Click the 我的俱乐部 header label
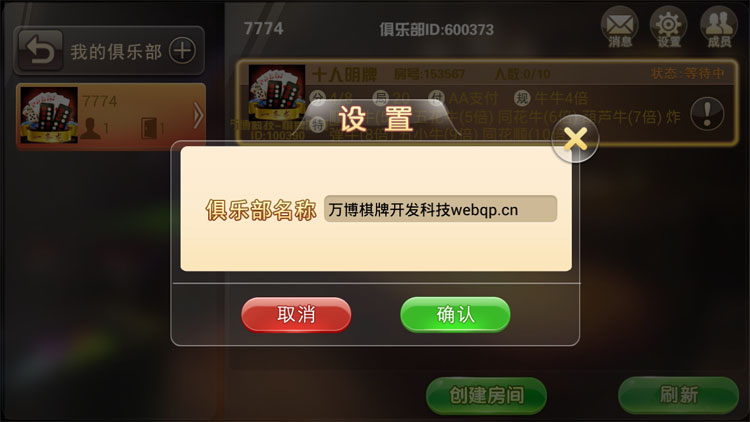The width and height of the screenshot is (750, 422). 116,52
